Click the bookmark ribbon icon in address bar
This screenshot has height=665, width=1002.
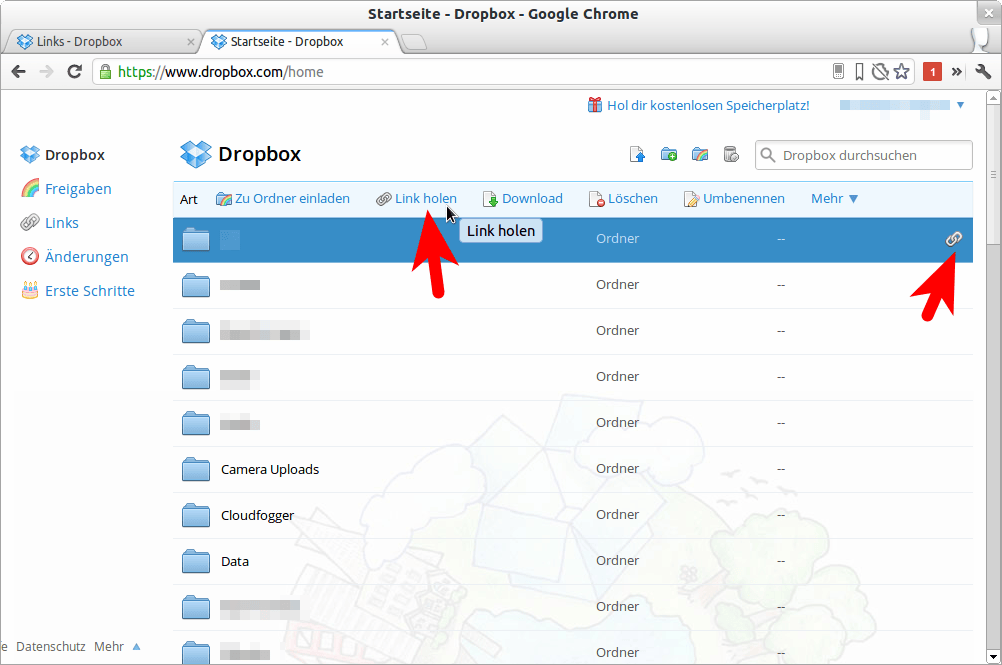859,72
